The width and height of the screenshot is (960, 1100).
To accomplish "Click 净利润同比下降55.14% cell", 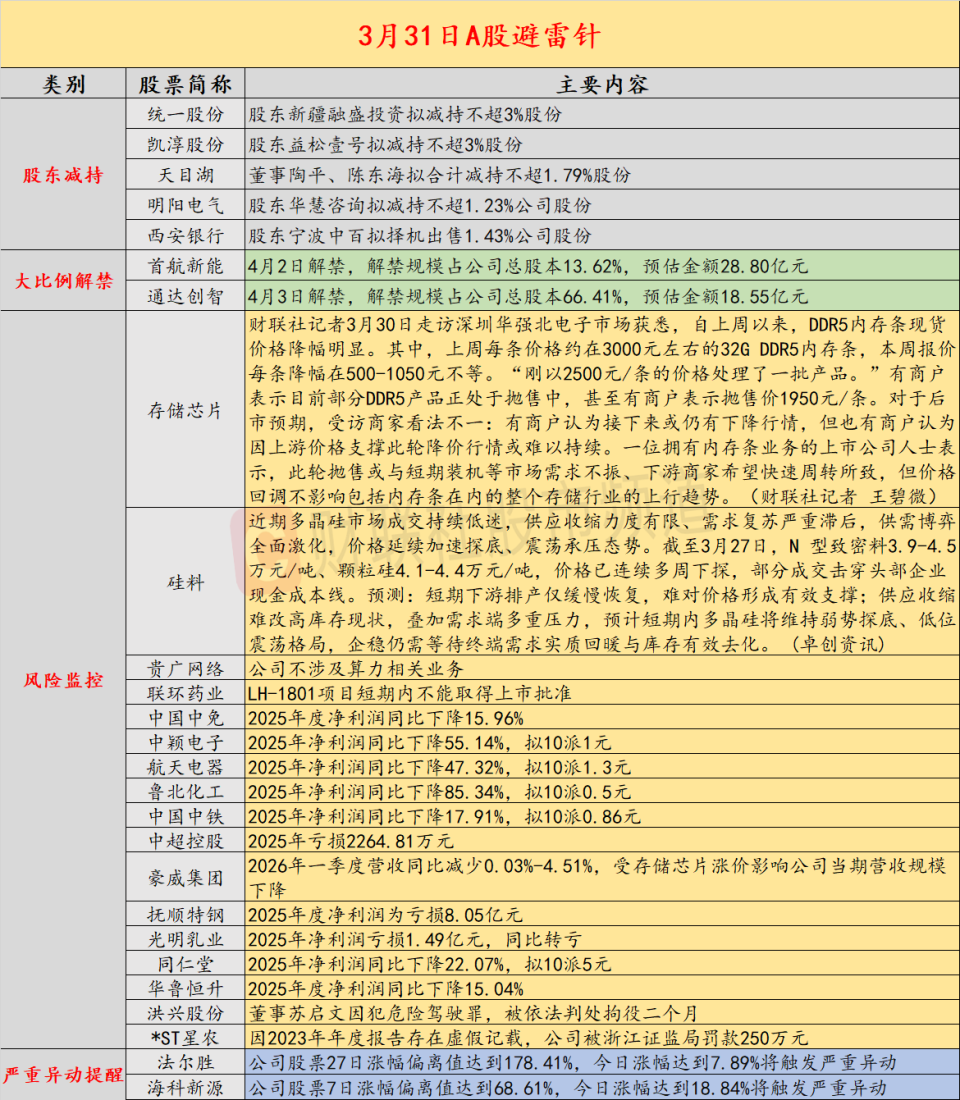I will tap(602, 742).
